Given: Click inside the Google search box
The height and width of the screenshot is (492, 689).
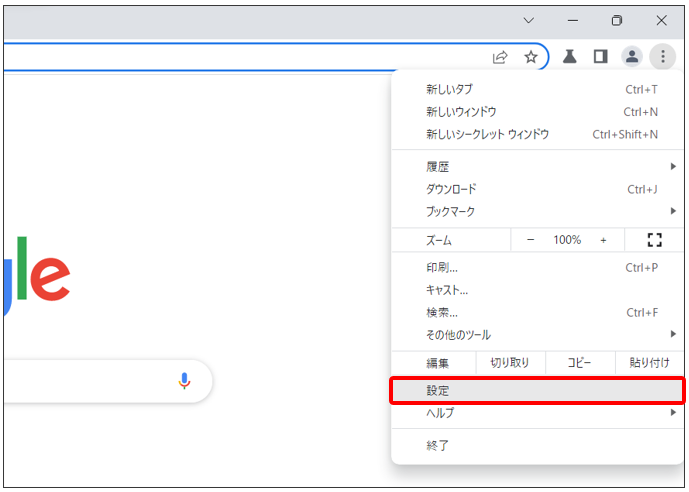Looking at the screenshot, I should (101, 381).
